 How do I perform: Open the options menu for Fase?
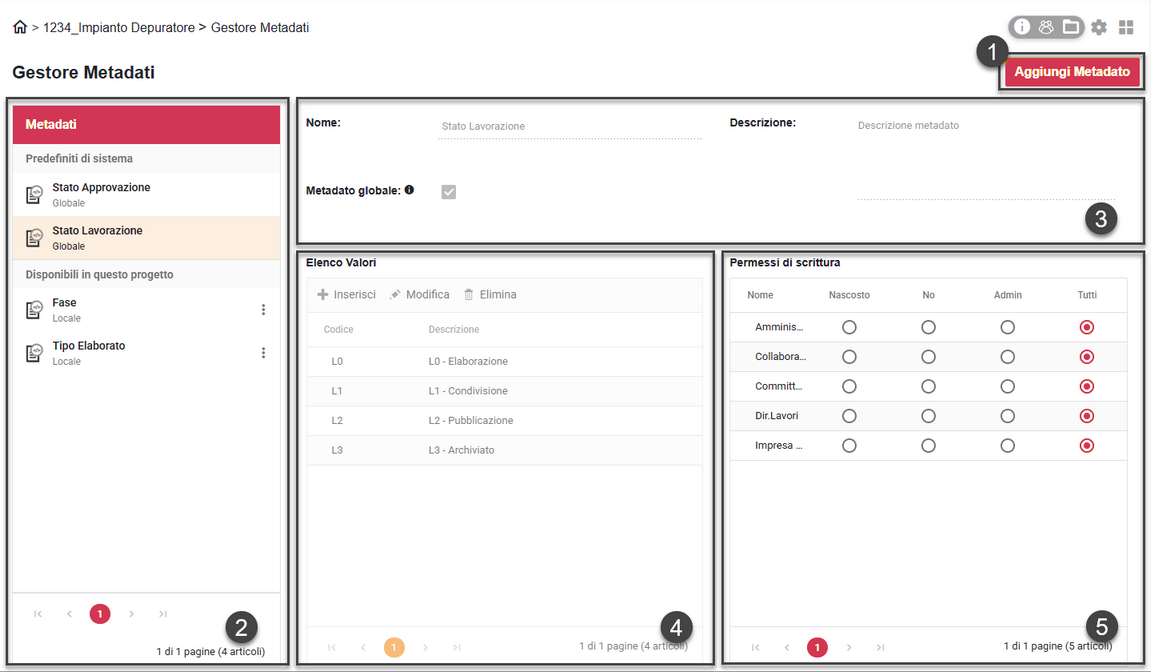pyautogui.click(x=263, y=309)
